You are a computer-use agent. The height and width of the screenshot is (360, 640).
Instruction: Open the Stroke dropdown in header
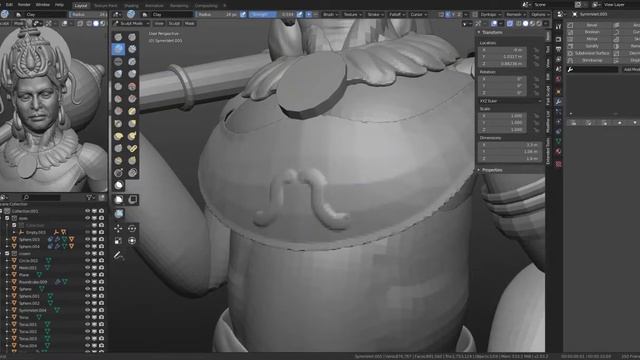(376, 14)
